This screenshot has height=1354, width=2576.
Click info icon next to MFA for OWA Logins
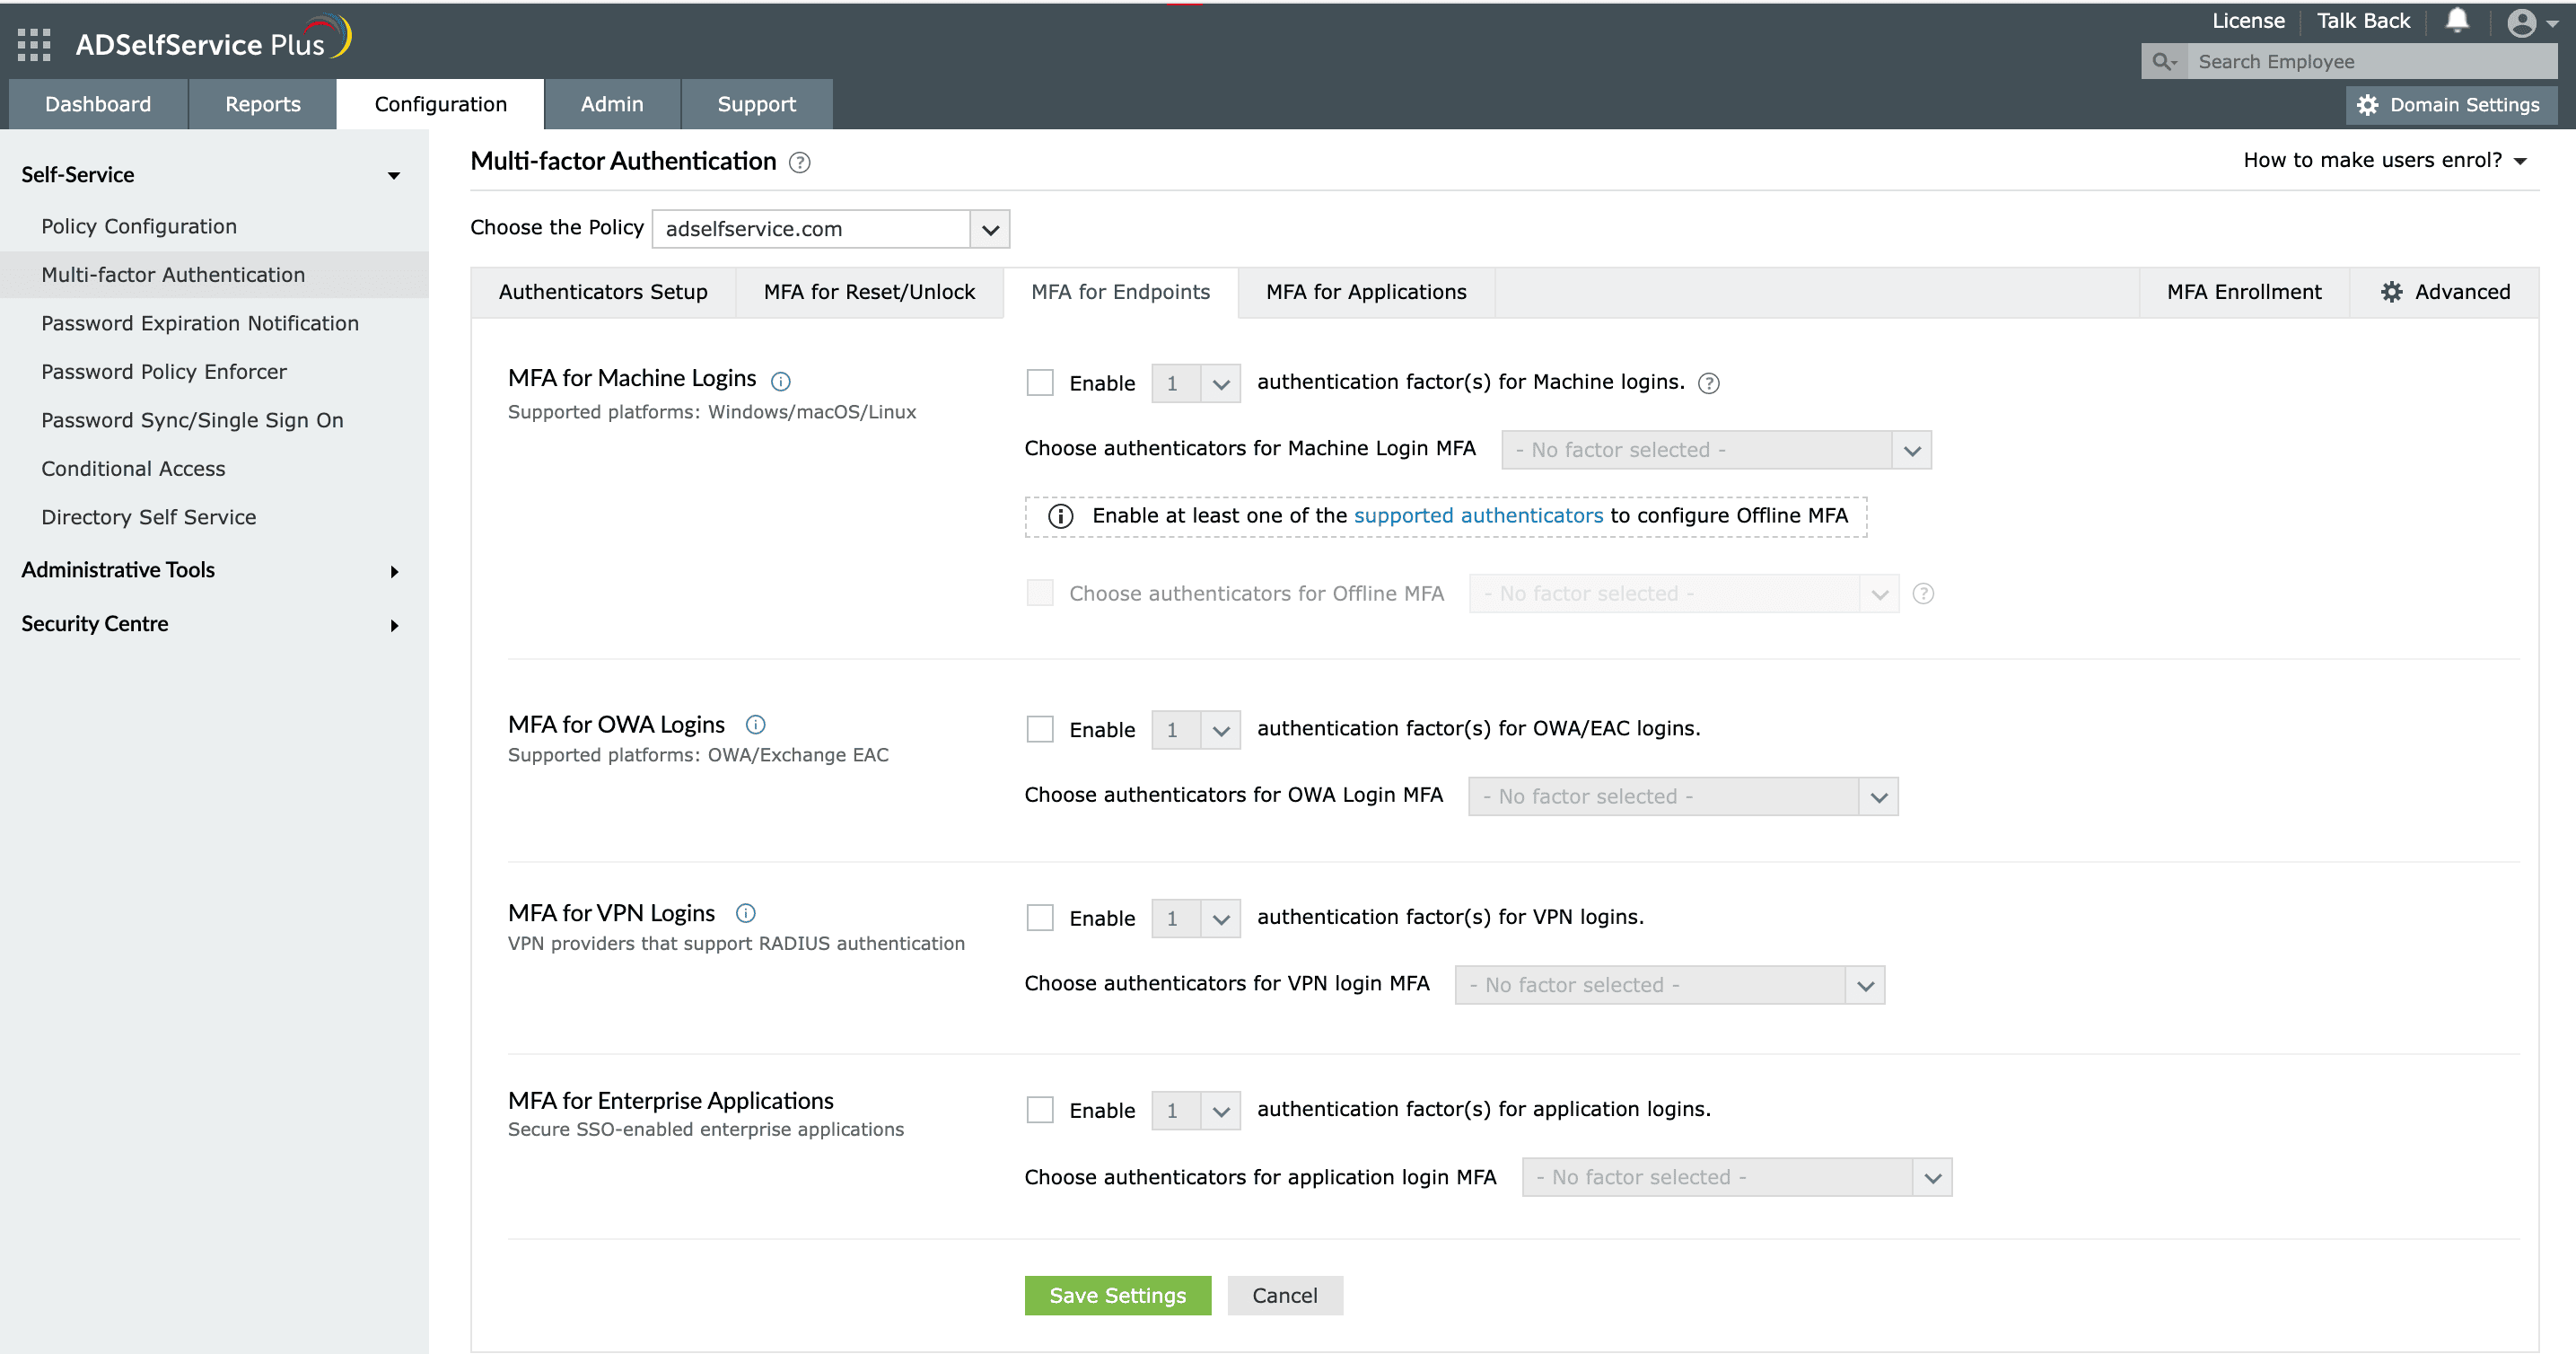click(x=756, y=725)
